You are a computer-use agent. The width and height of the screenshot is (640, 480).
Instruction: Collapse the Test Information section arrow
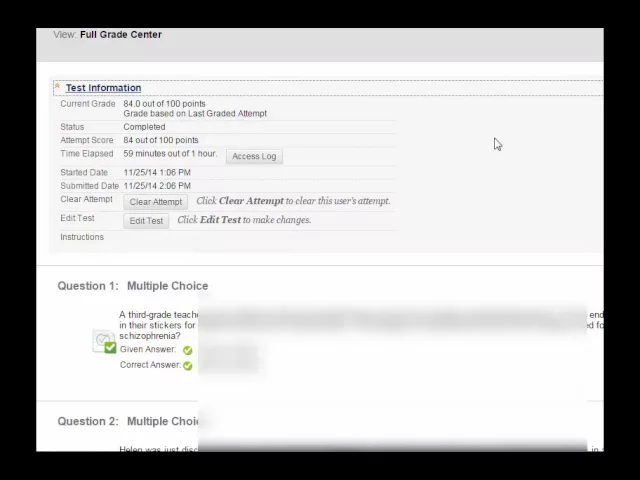57,86
